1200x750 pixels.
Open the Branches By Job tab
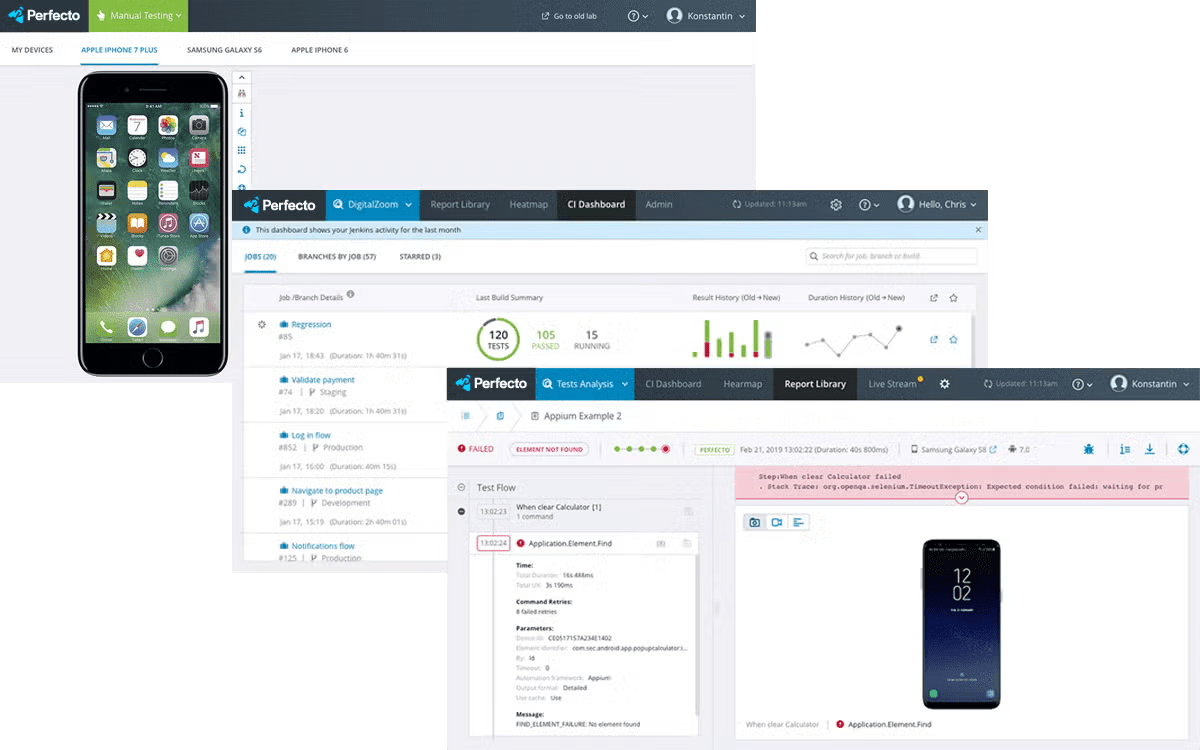click(x=336, y=257)
